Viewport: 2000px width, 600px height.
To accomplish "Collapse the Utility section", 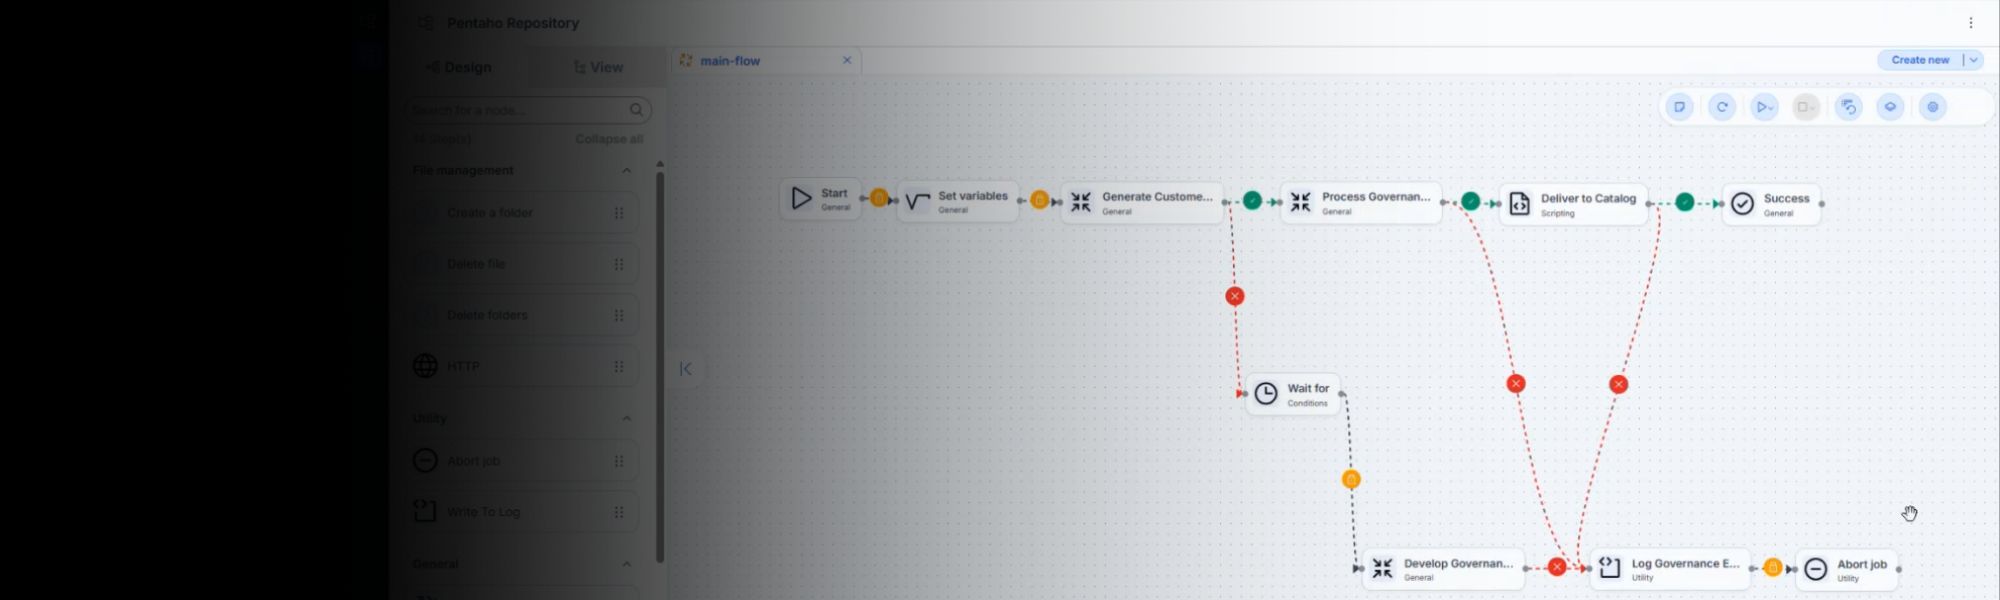I will click(627, 418).
